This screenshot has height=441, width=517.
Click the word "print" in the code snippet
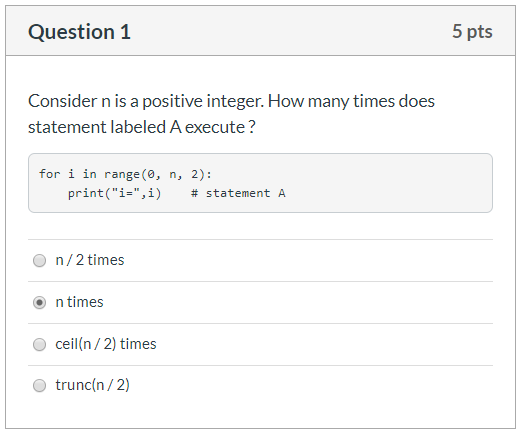coord(86,194)
